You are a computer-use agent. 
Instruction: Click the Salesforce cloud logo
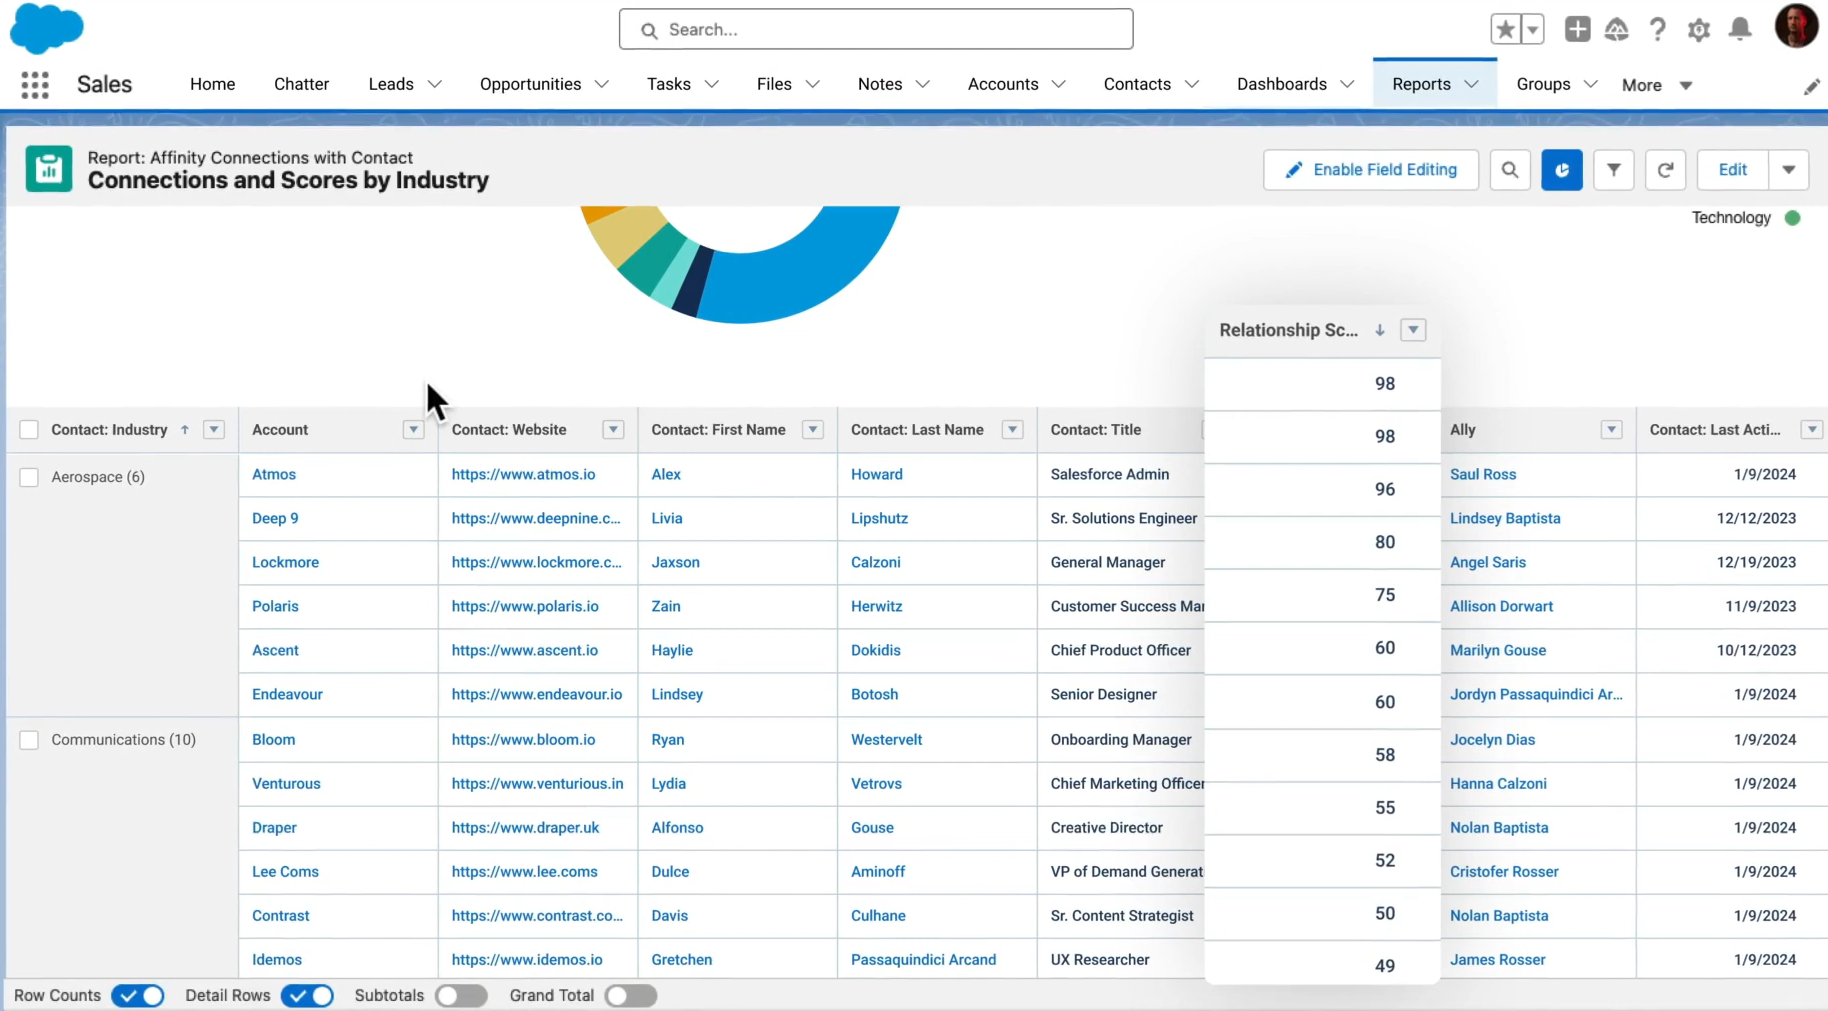coord(46,28)
